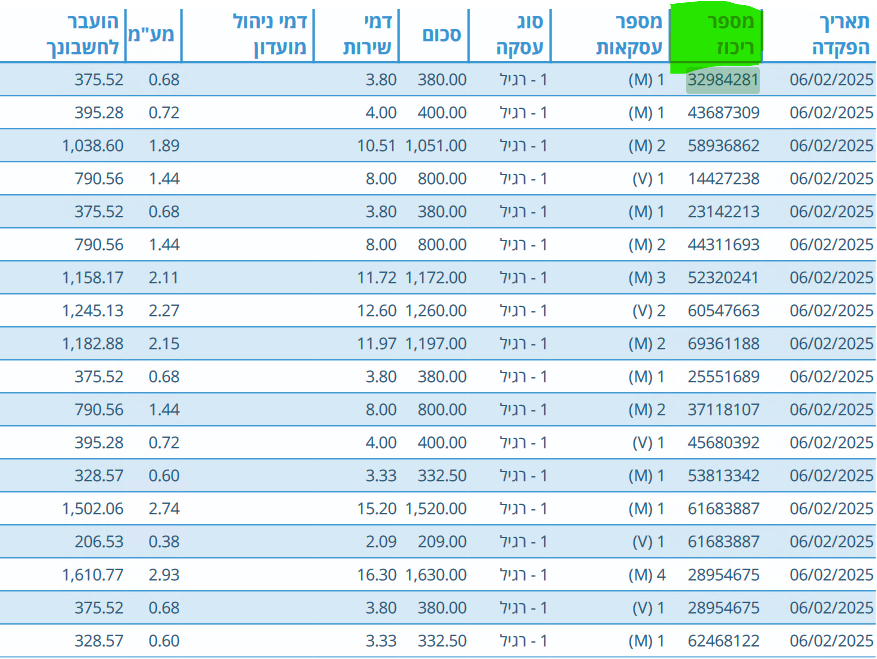Click transferred amount 1,158.17
Image resolution: width=877 pixels, height=659 pixels.
coord(92,278)
